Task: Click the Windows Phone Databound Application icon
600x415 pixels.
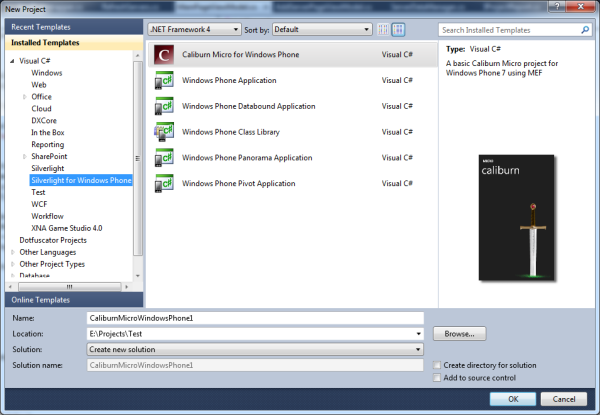Action: click(164, 106)
